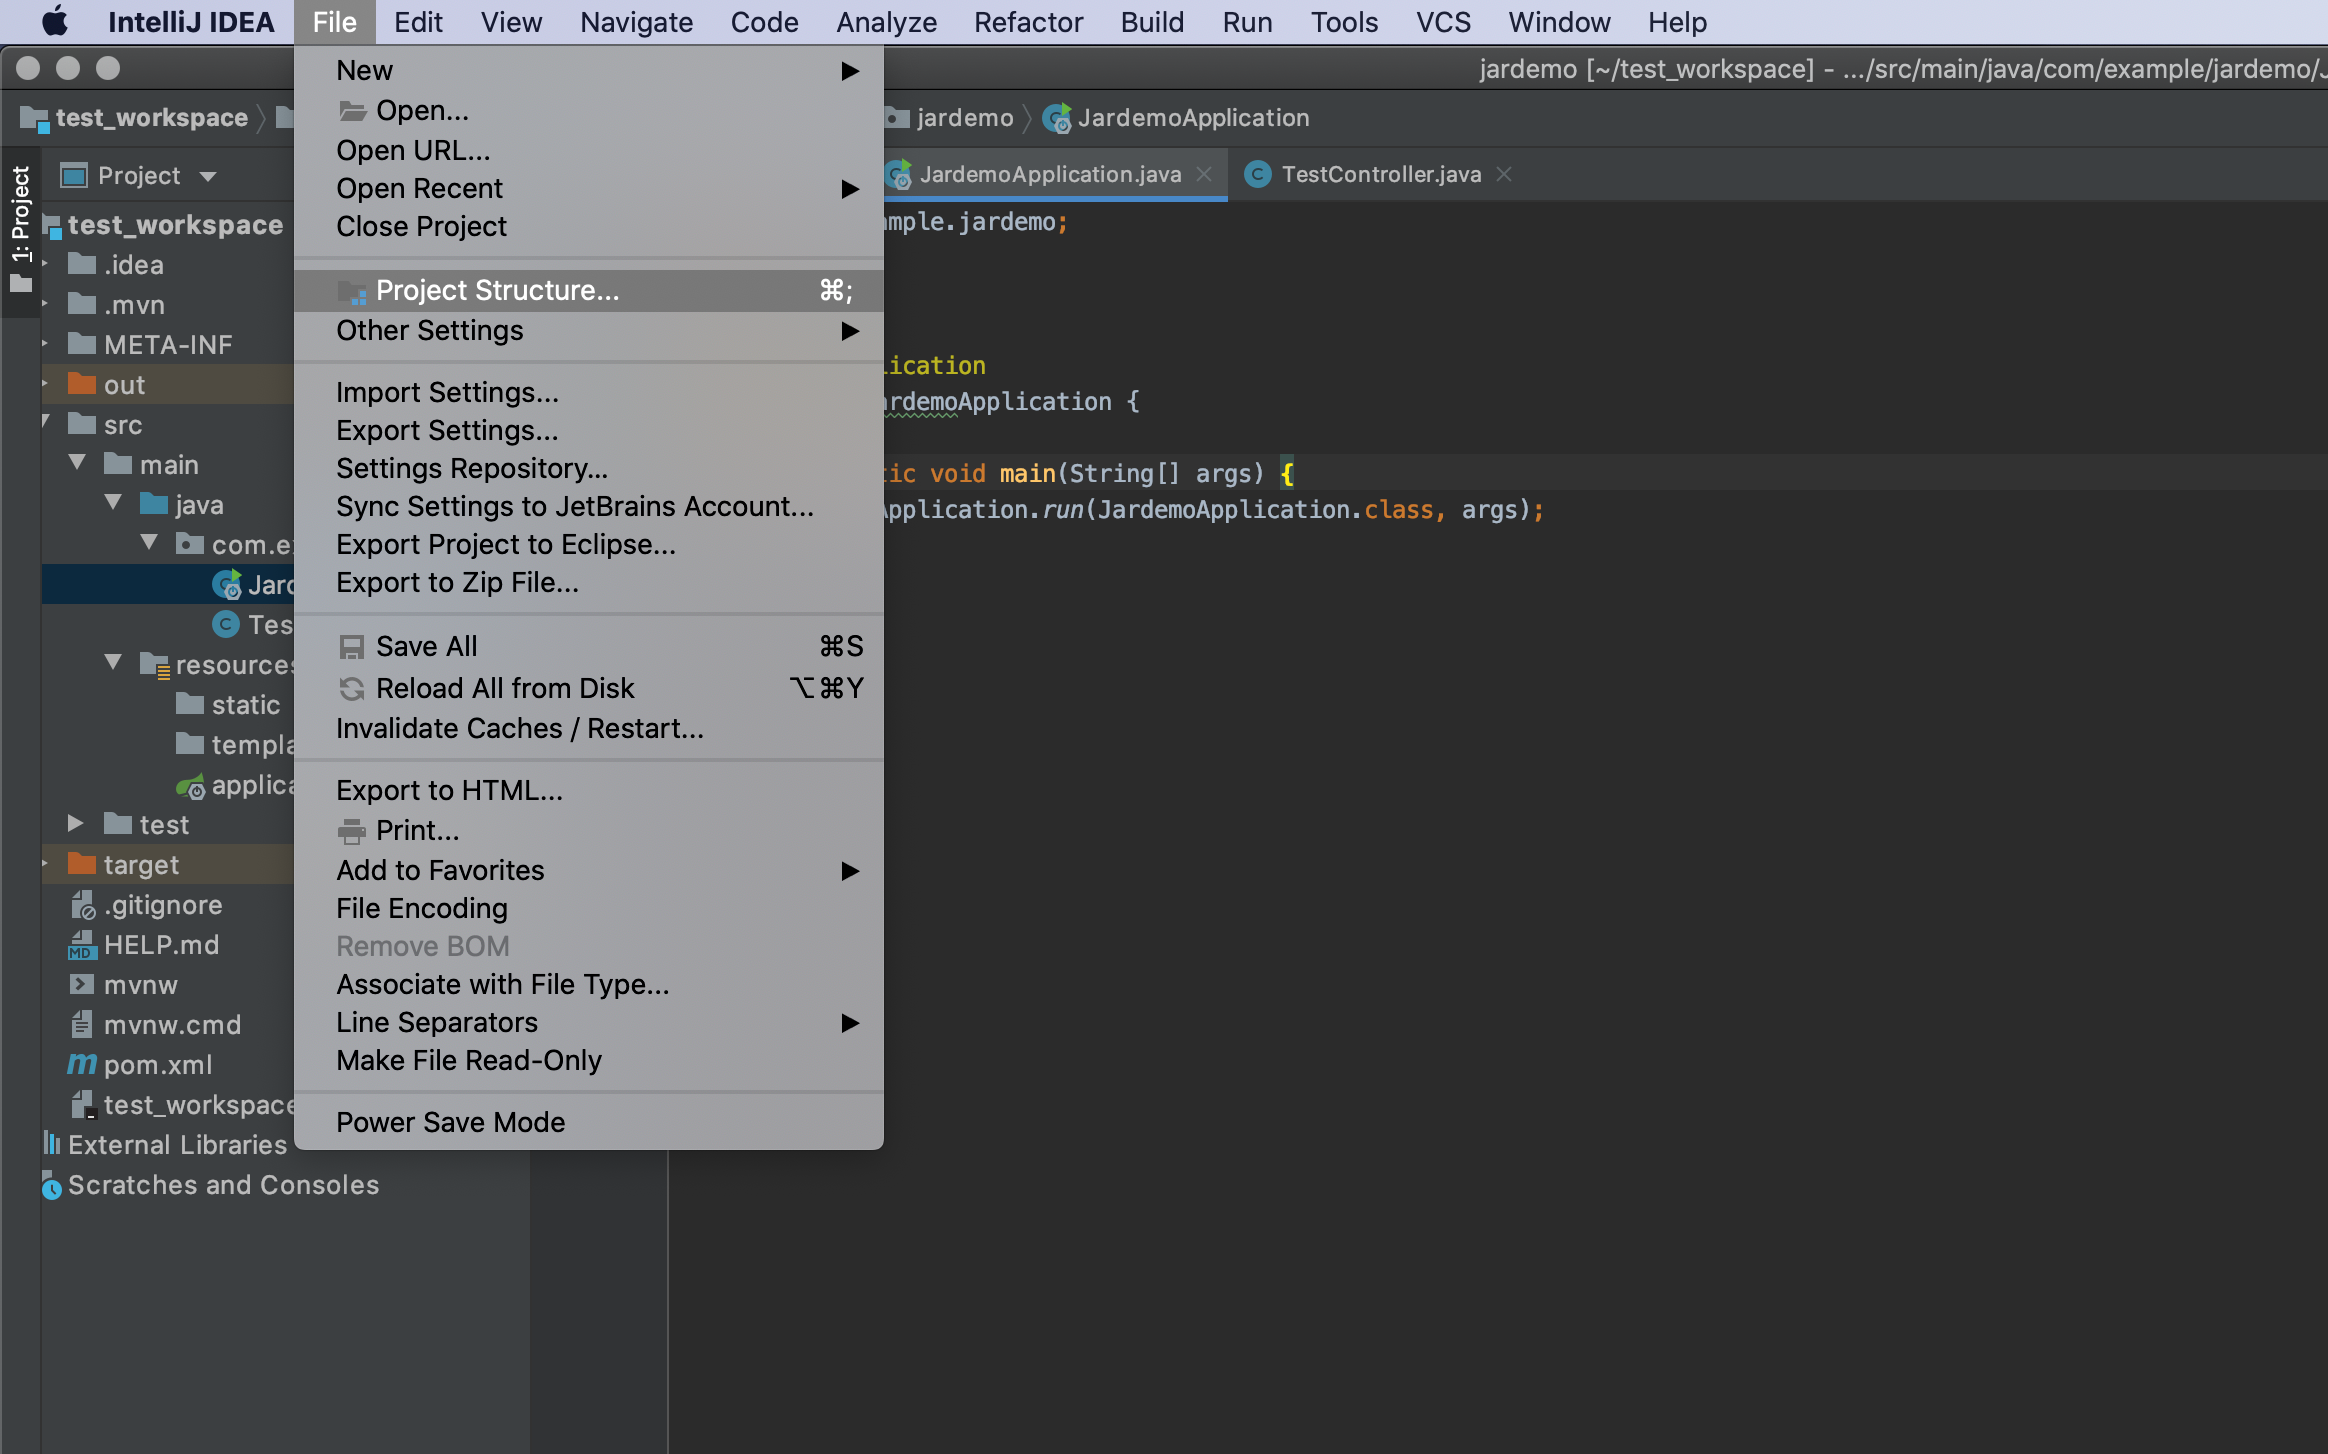The width and height of the screenshot is (2328, 1454).
Task: Open the Refactor menu
Action: pos(1028,22)
